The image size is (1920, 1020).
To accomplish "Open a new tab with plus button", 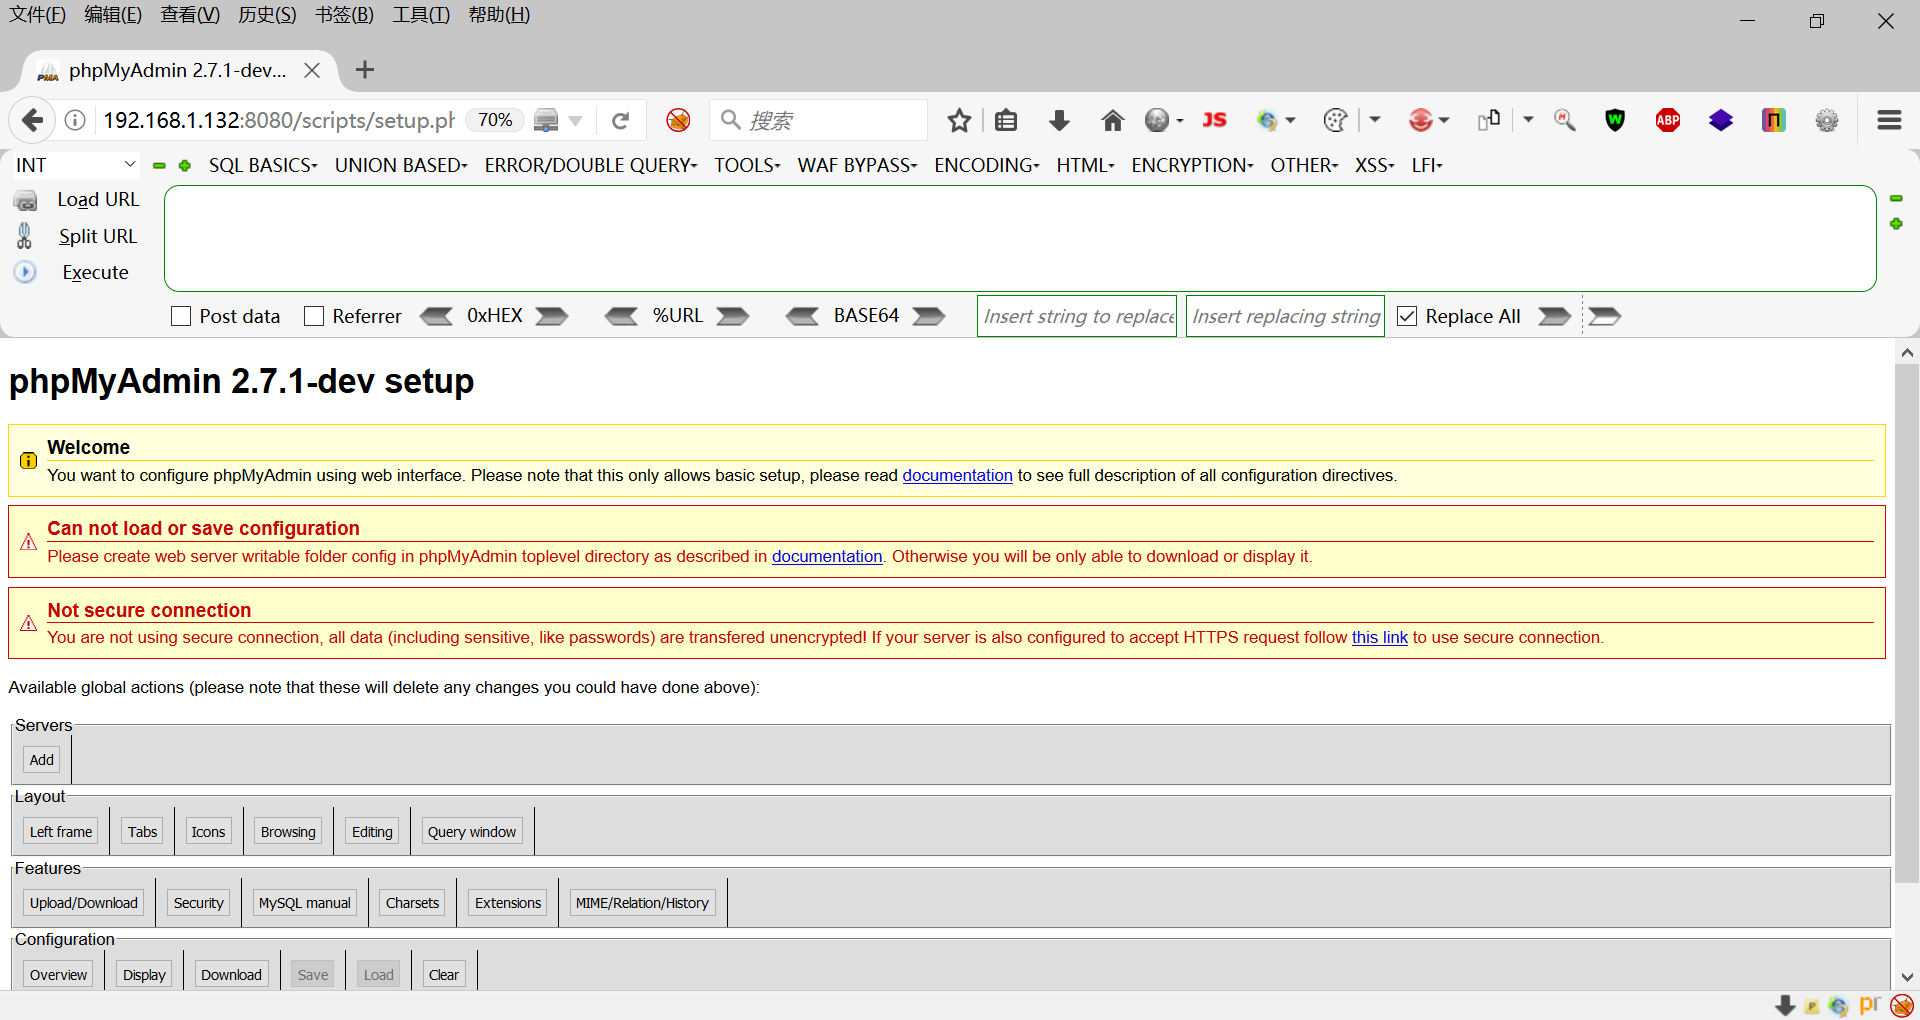I will point(365,70).
